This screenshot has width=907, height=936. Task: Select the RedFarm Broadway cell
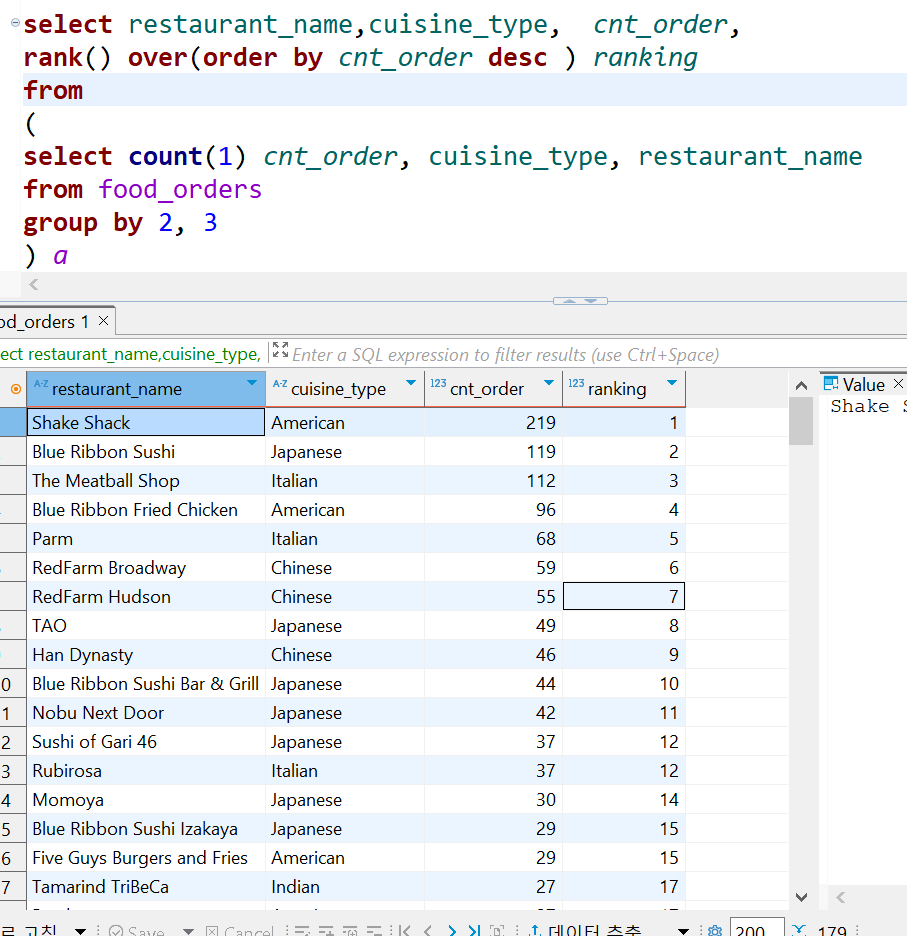tap(146, 568)
